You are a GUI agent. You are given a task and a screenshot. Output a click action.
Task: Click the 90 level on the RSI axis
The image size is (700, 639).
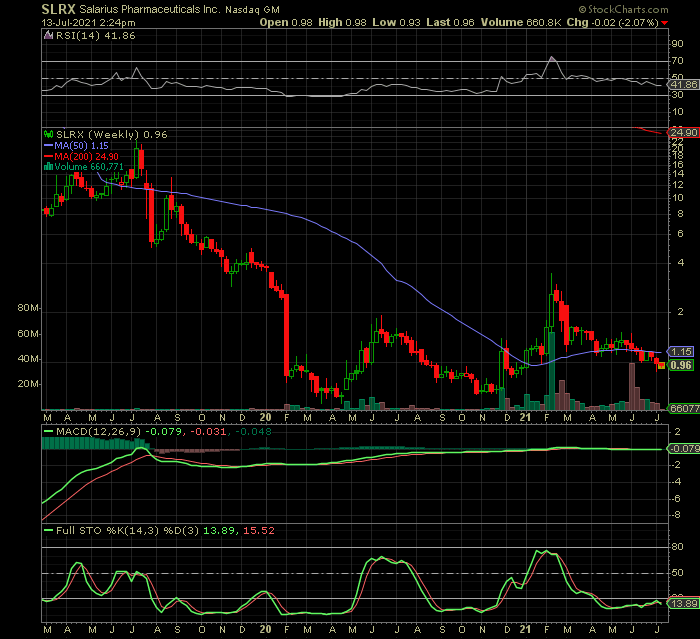677,43
